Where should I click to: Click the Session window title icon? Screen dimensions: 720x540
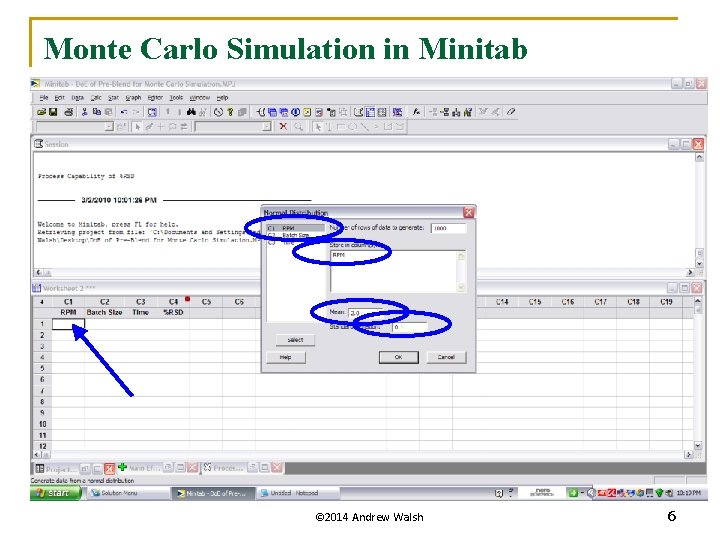(x=39, y=144)
